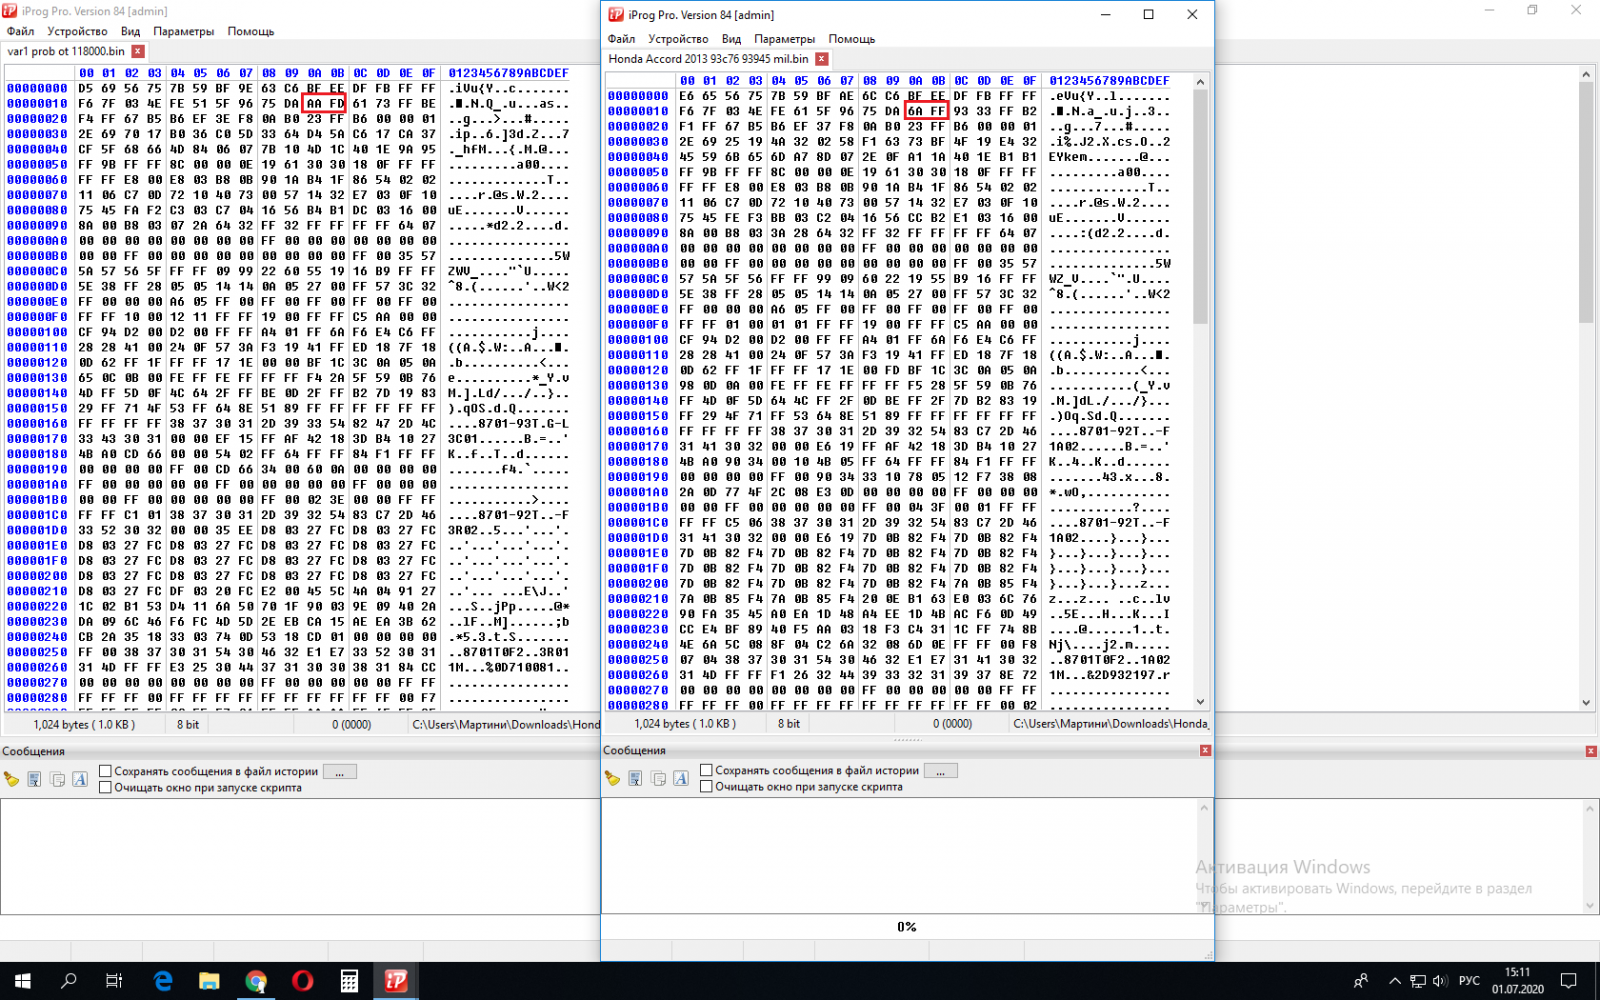Open Windows search from taskbar

coord(68,981)
